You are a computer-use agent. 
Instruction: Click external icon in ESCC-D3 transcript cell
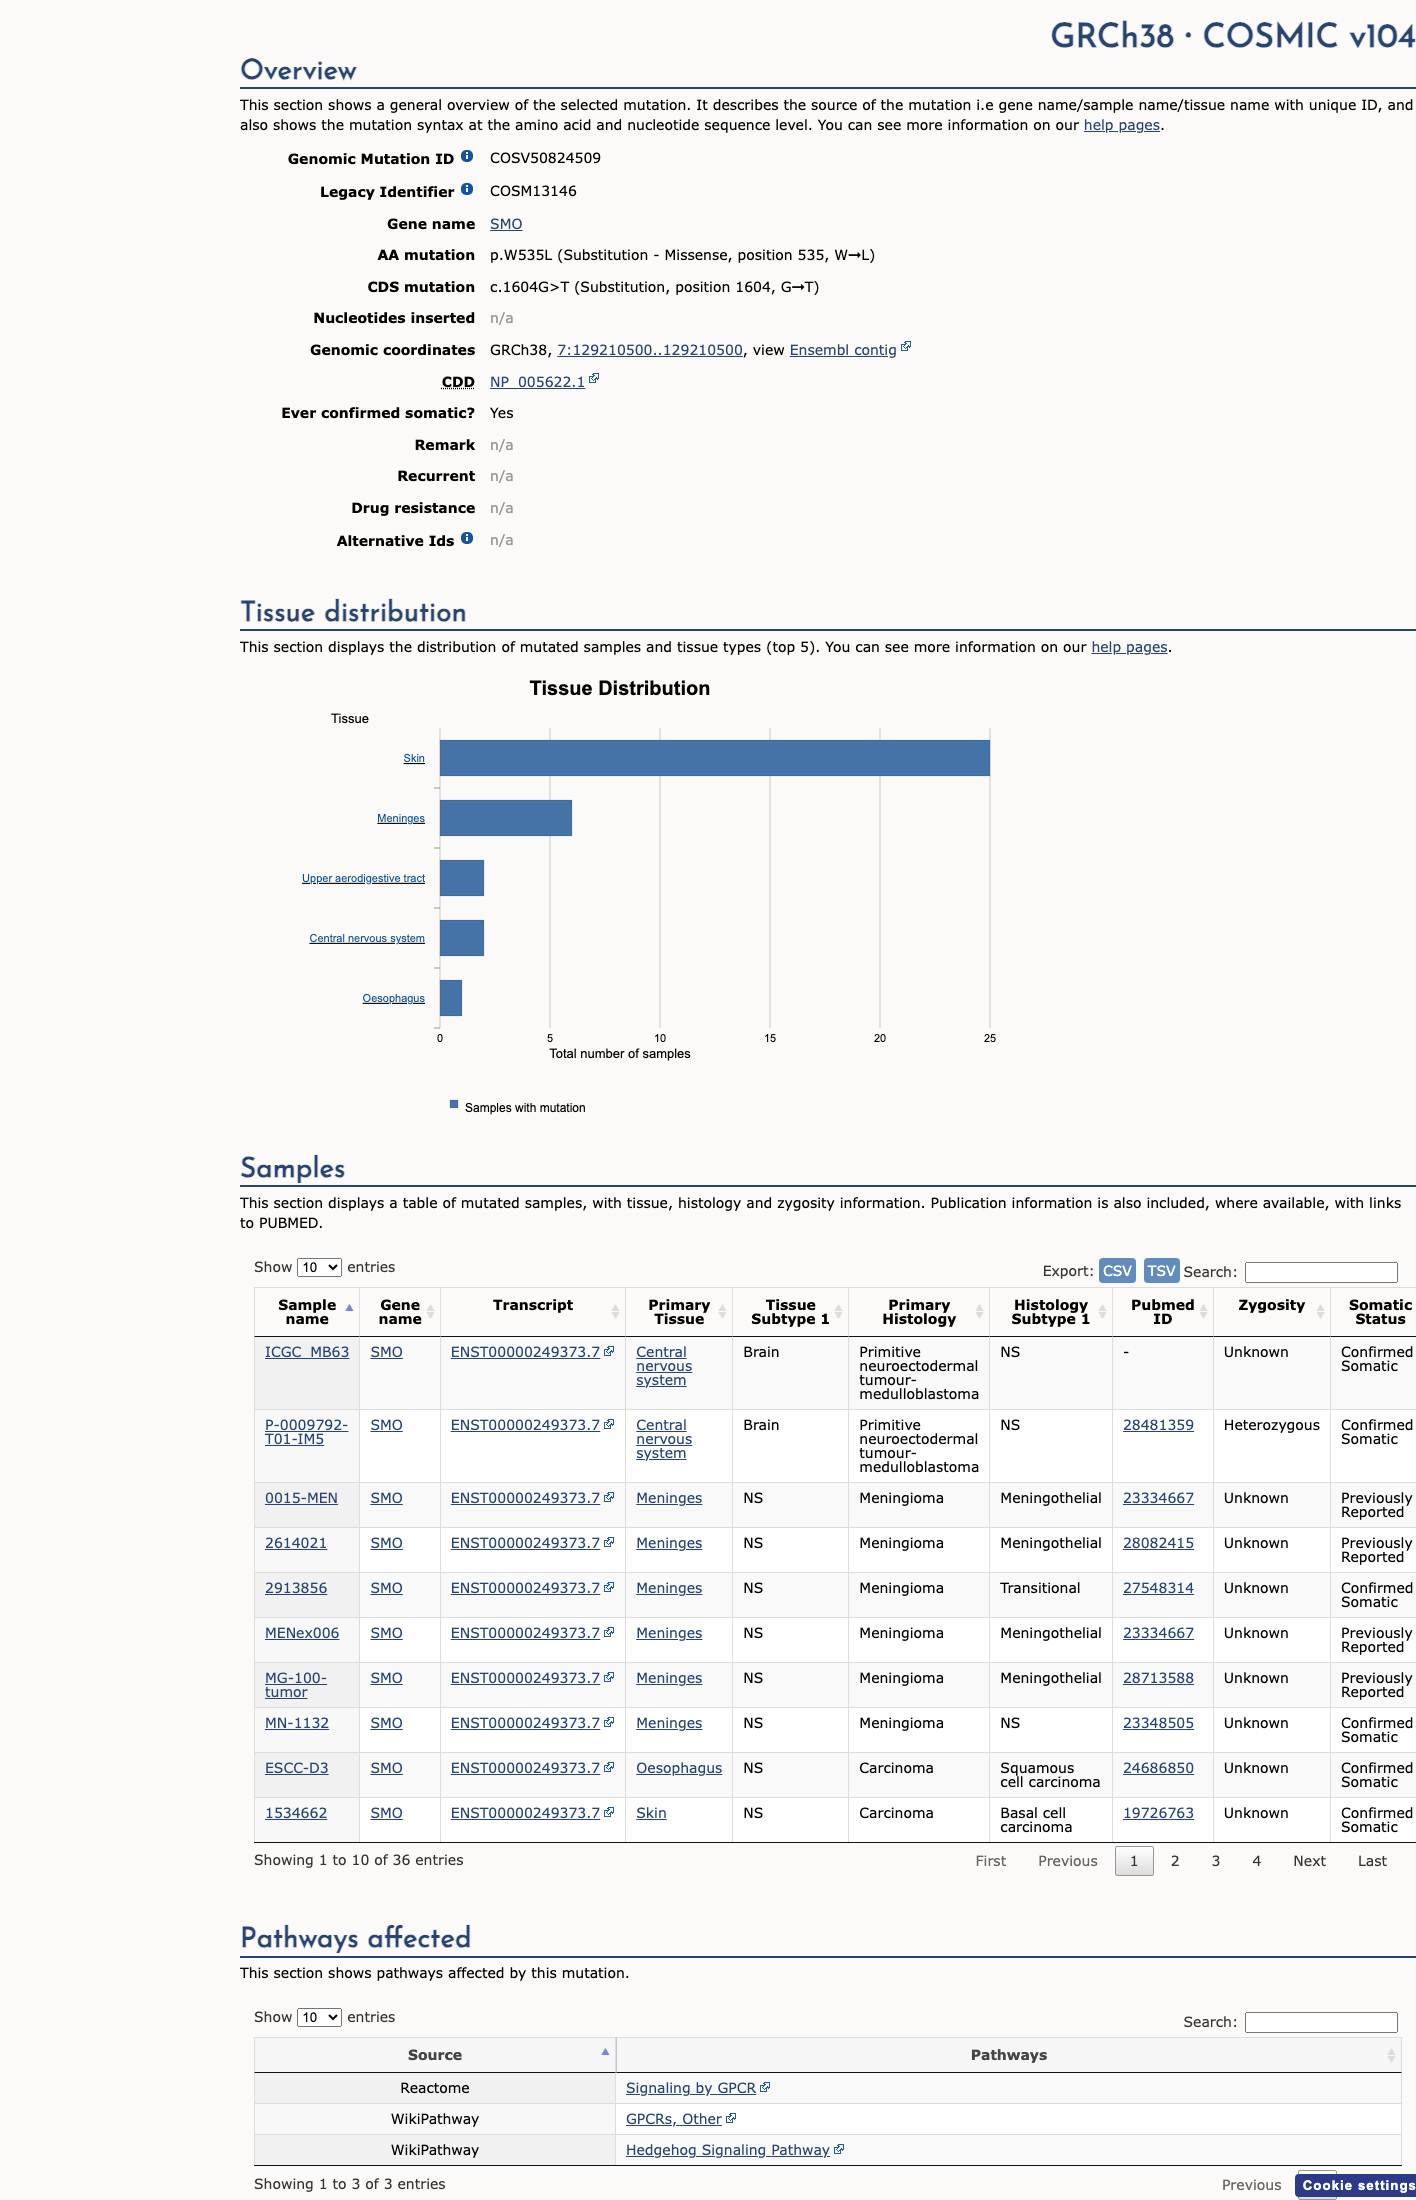point(609,1767)
